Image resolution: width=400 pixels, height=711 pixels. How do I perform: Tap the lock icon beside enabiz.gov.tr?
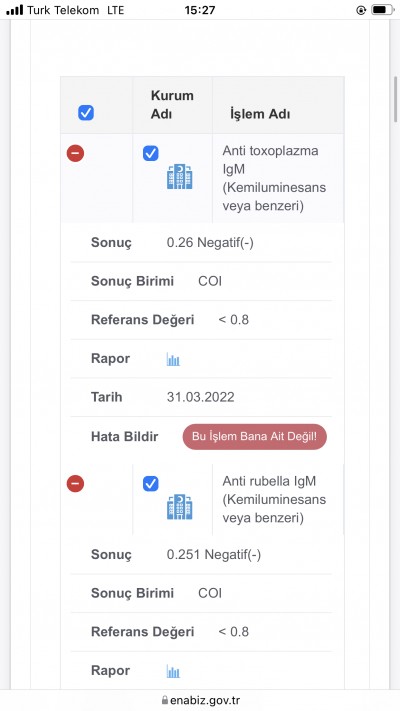[x=165, y=700]
